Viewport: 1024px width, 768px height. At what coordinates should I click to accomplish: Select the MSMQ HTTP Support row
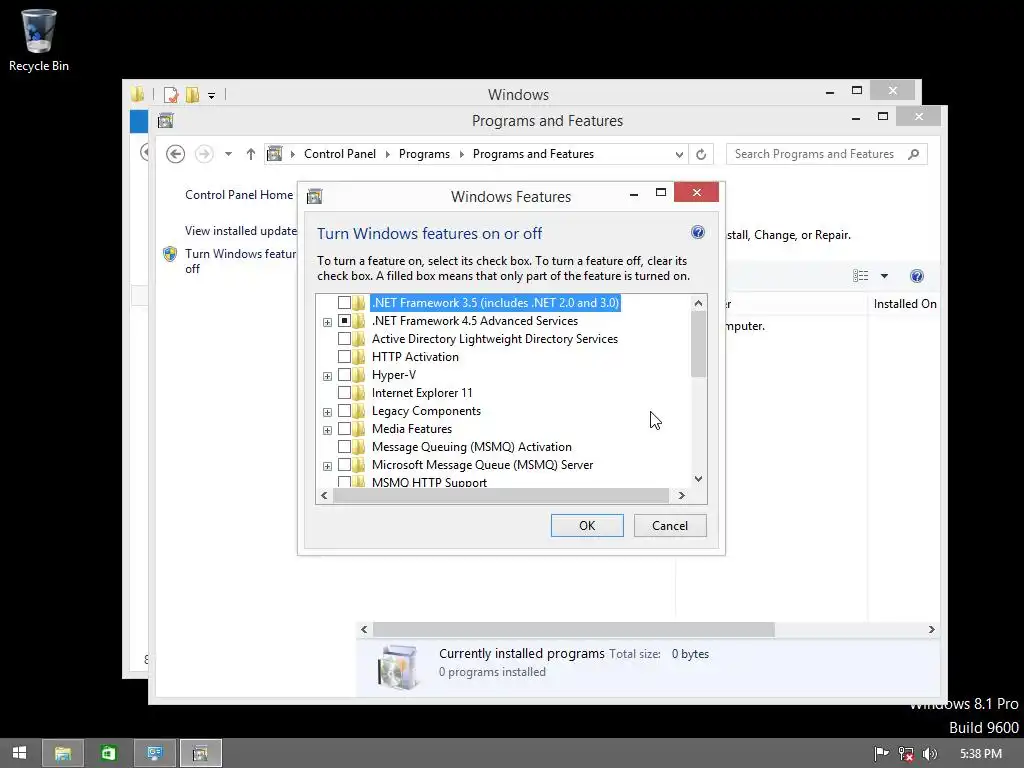click(429, 482)
